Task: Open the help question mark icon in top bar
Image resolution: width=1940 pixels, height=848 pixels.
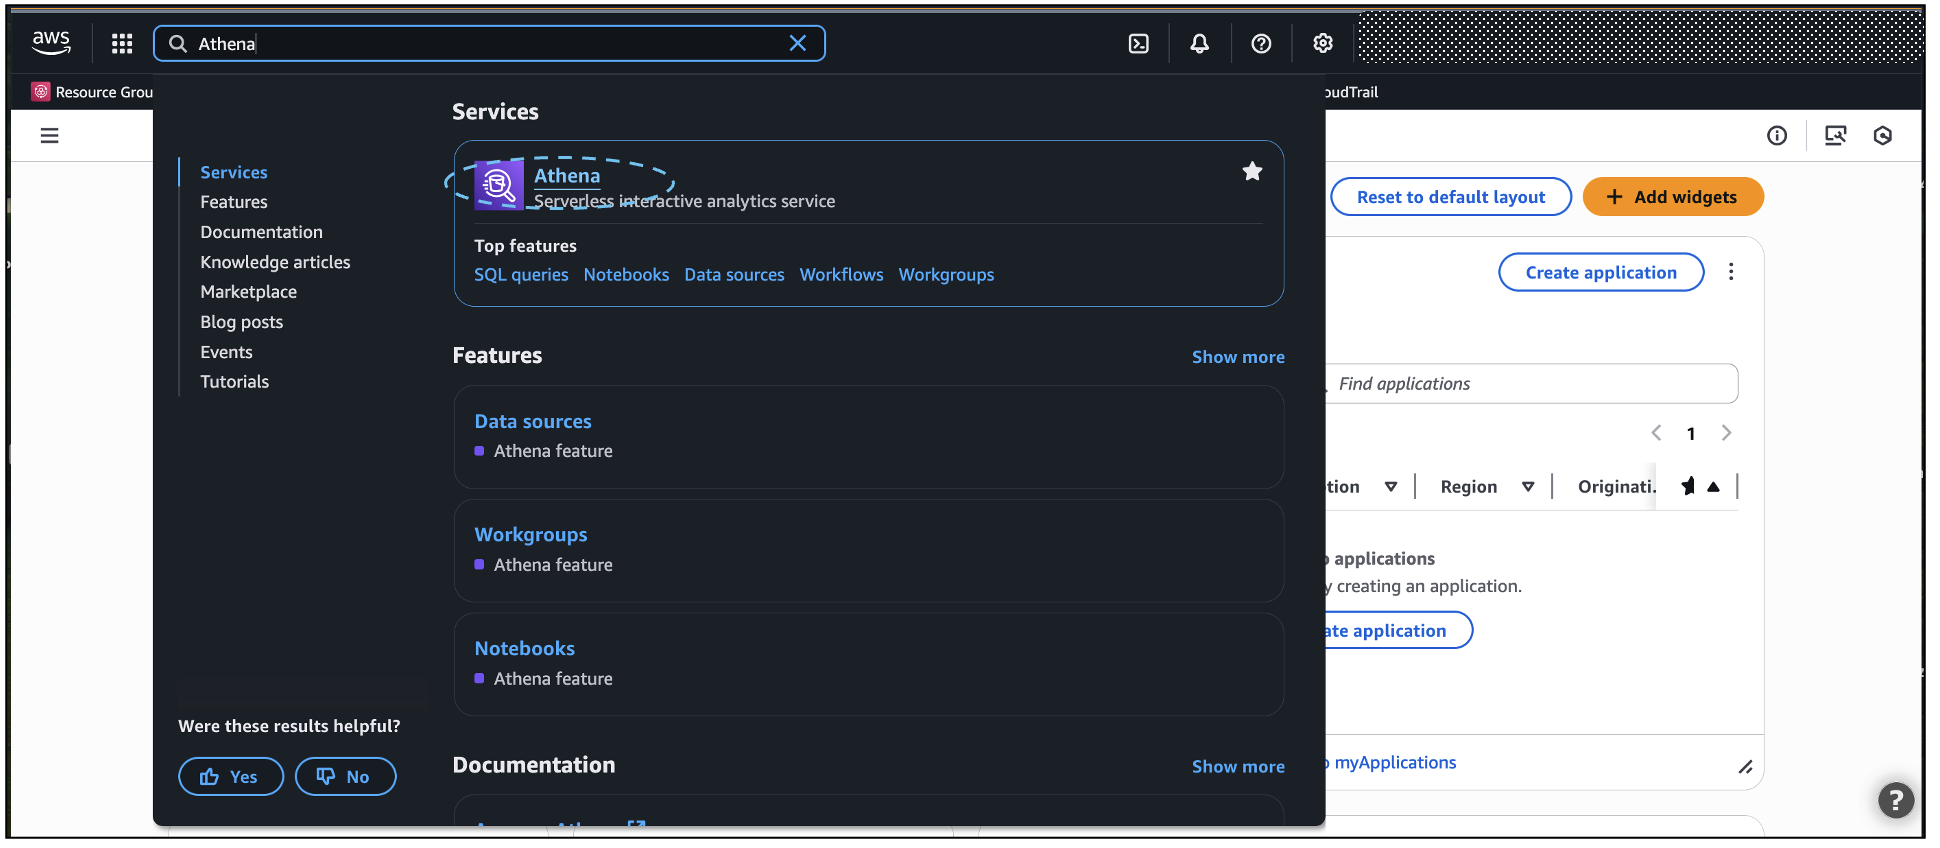Action: tap(1261, 43)
